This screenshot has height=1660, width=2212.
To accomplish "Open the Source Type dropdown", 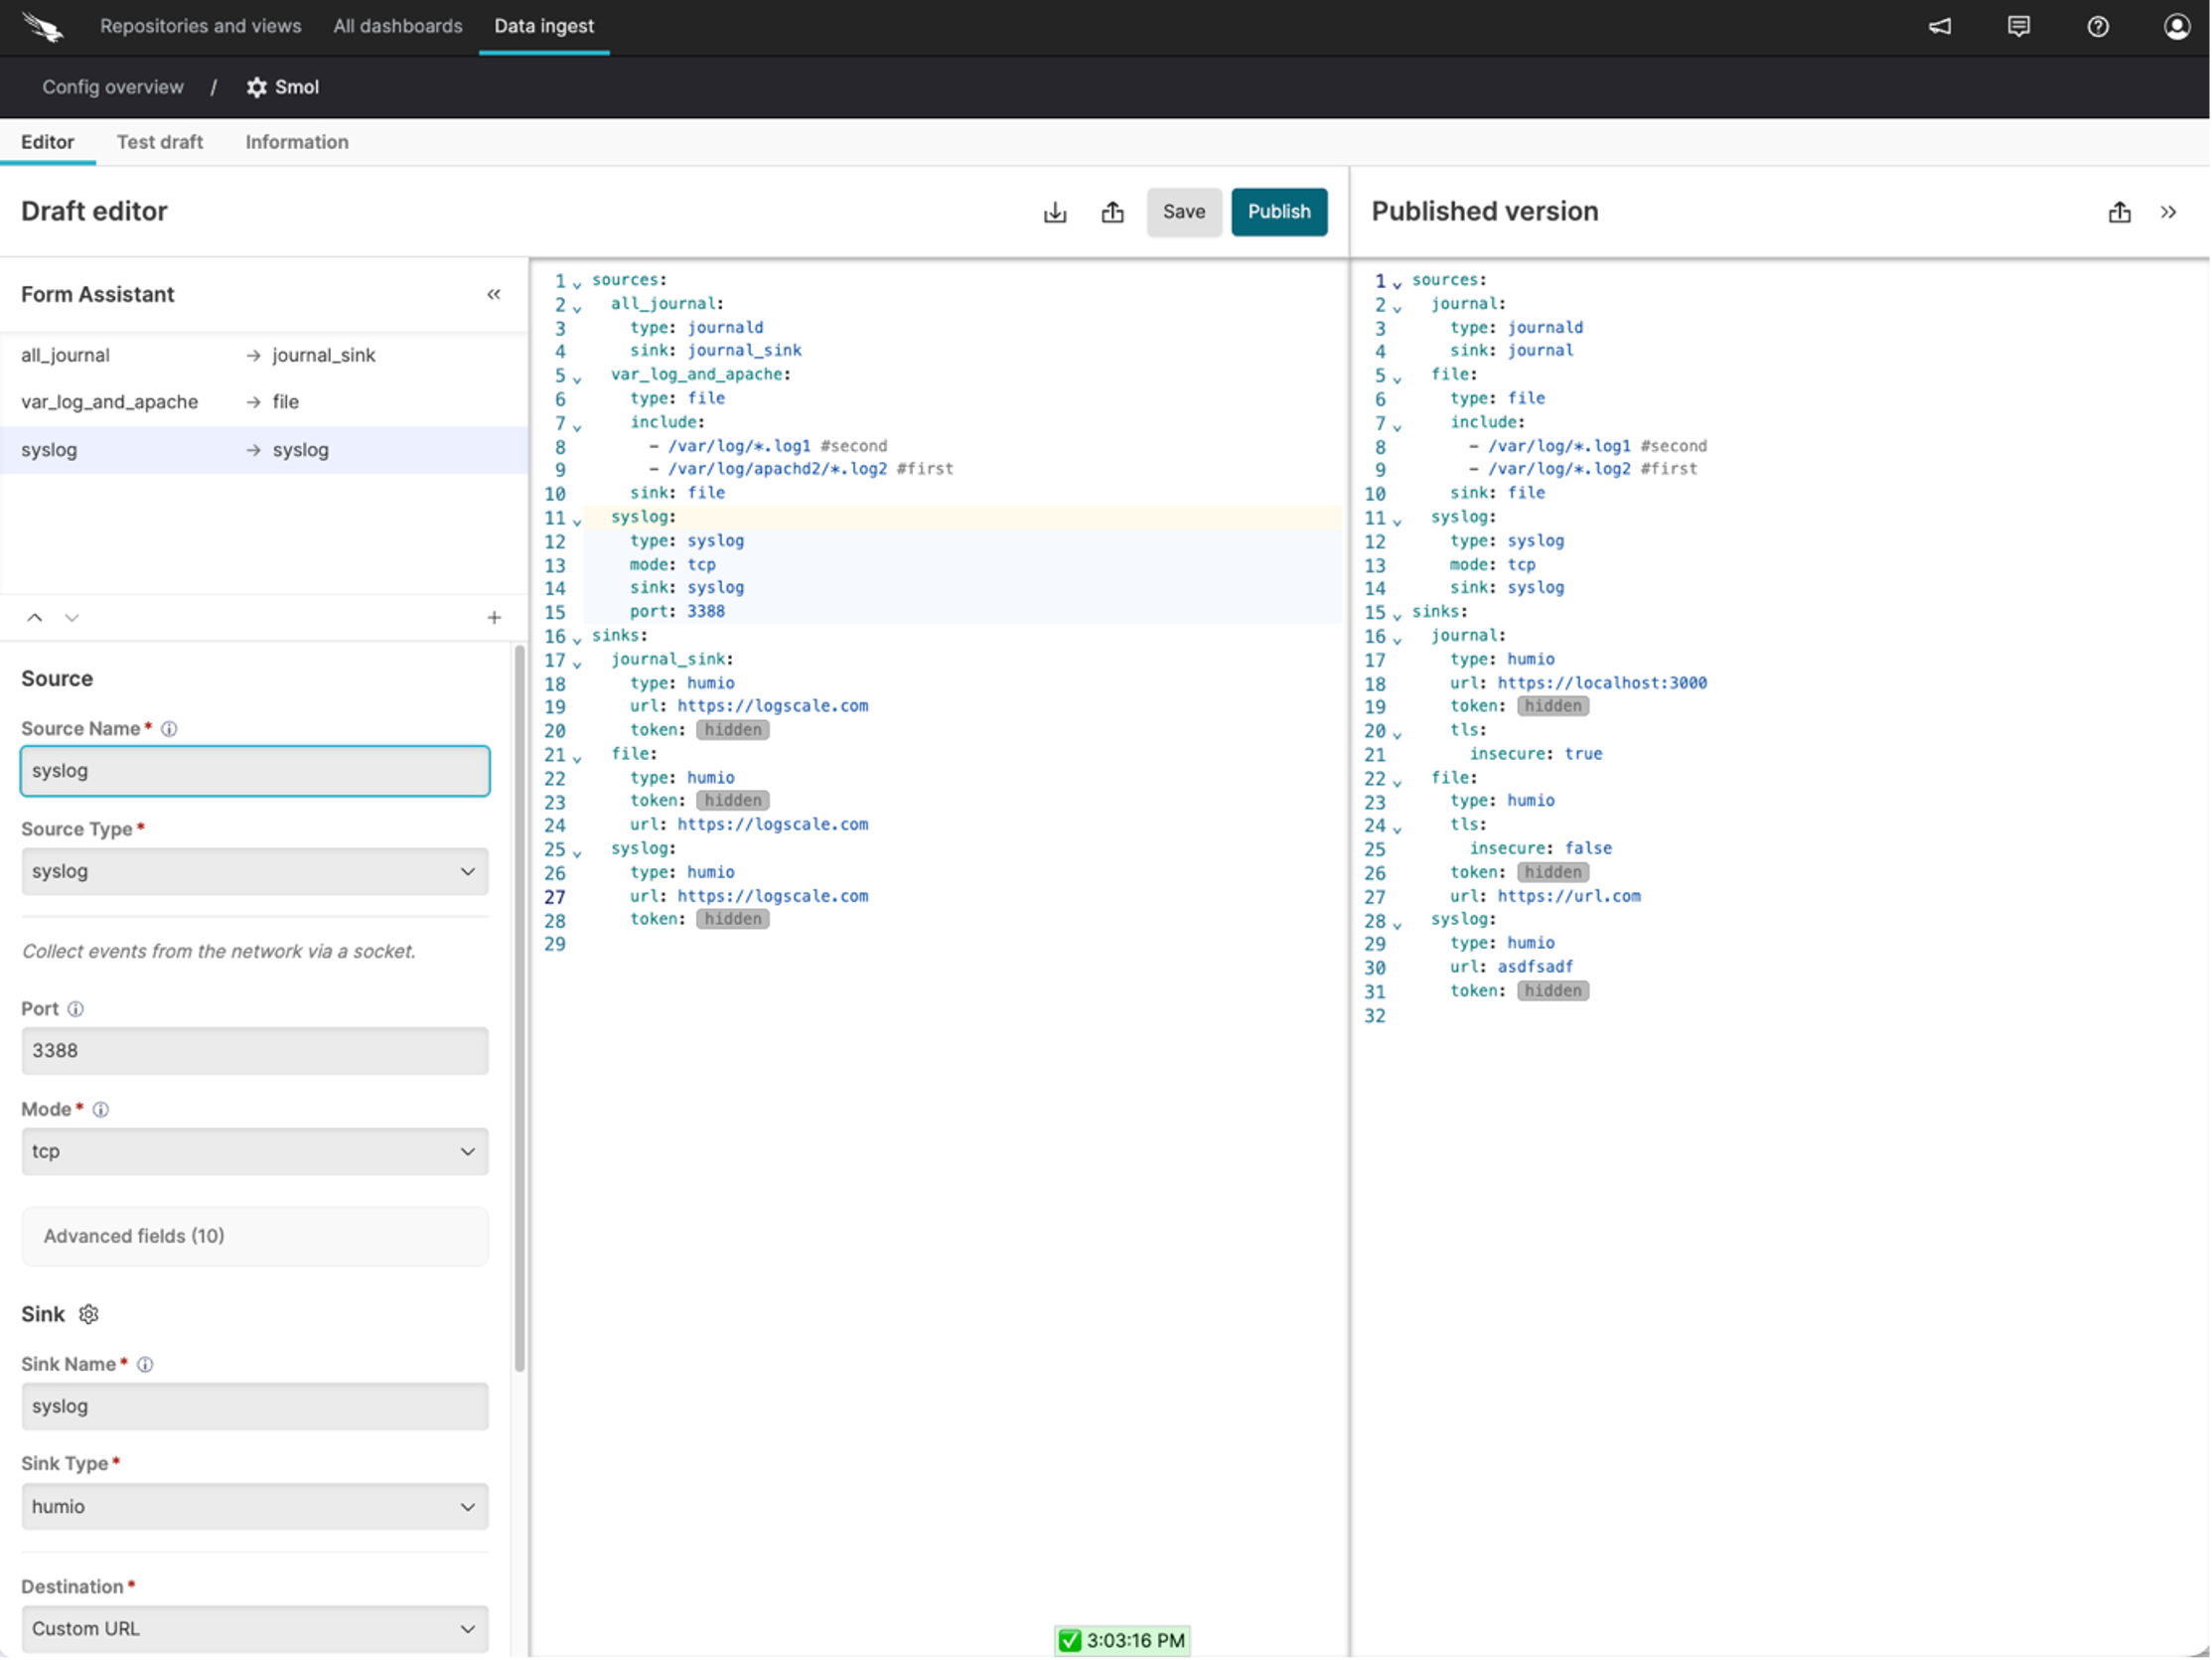I will point(255,872).
